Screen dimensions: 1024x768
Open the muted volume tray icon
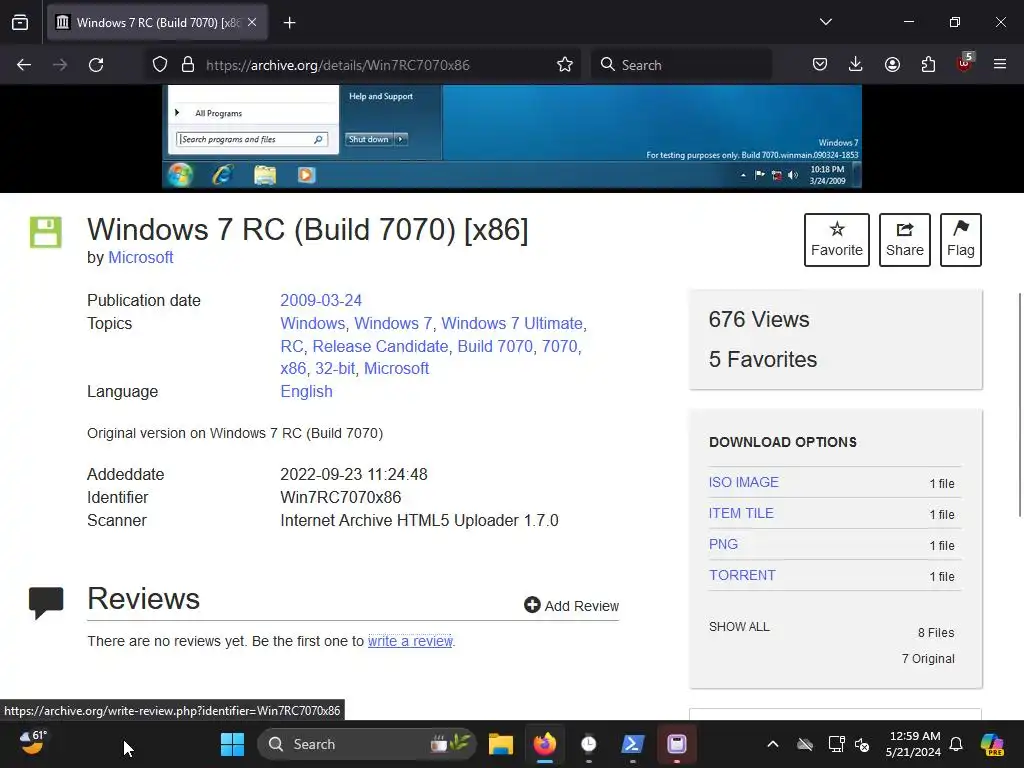click(862, 744)
